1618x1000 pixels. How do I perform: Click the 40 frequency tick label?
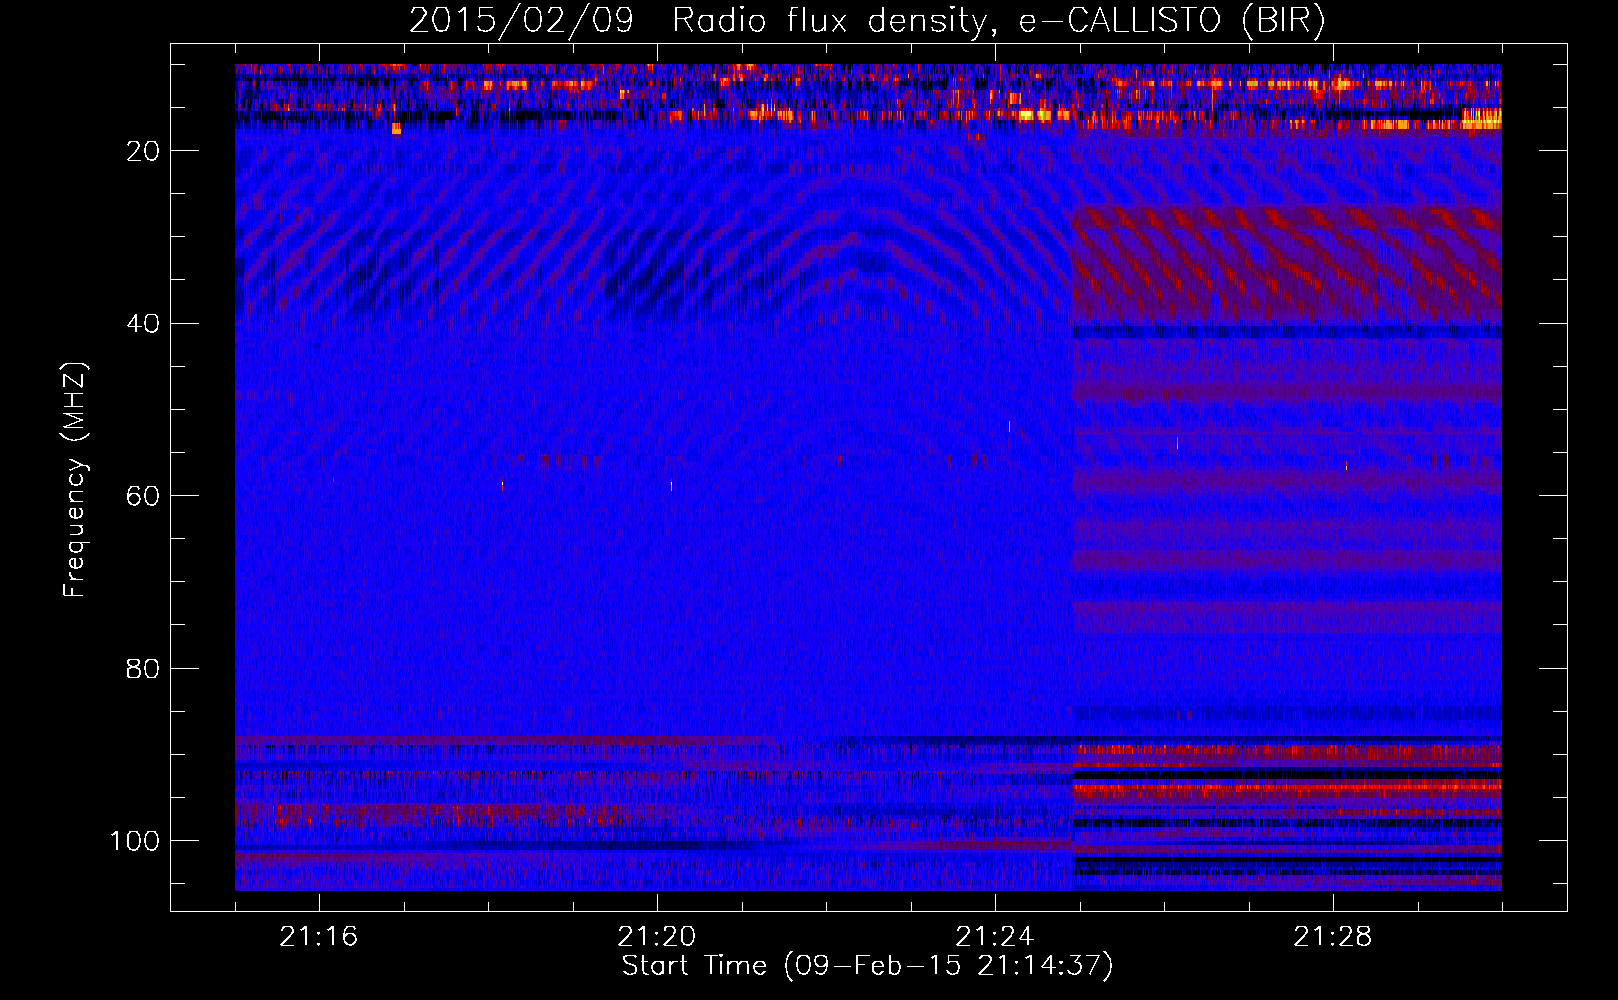143,324
